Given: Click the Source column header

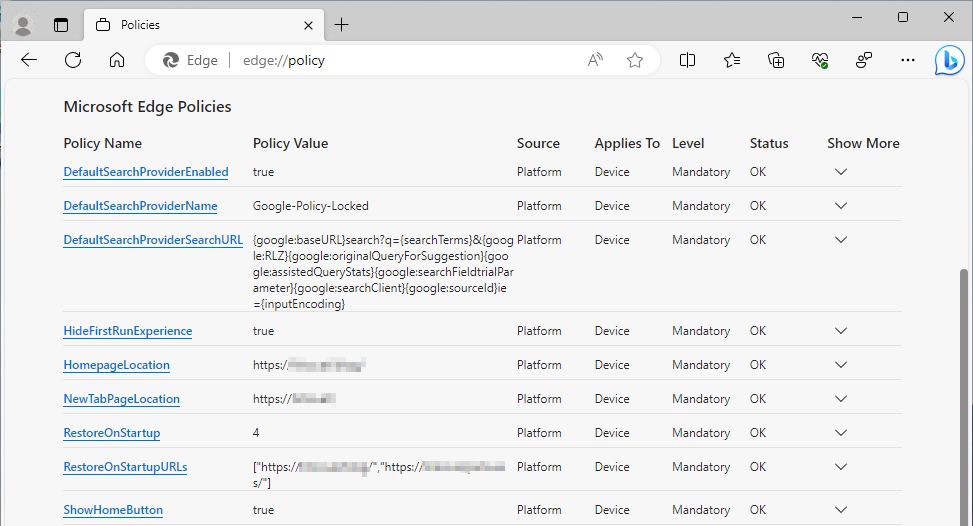Looking at the screenshot, I should (538, 143).
